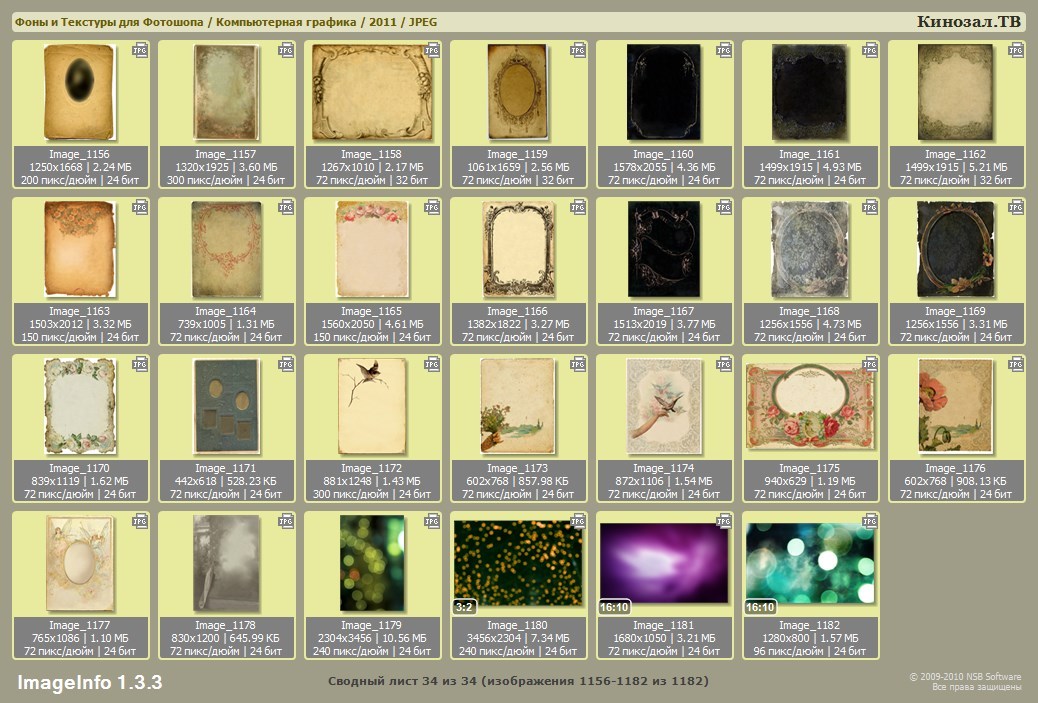Click the JPG badge on Image_1177 tile
This screenshot has width=1038, height=703.
pos(140,520)
